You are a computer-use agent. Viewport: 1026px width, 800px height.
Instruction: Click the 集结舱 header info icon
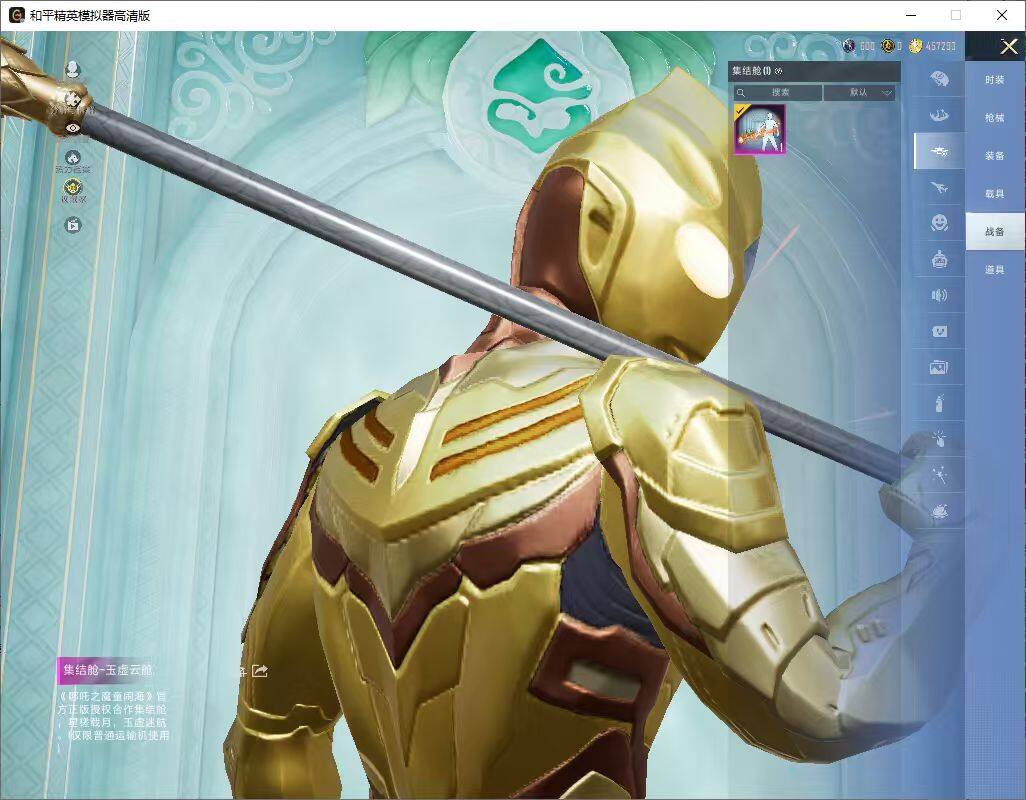(x=779, y=71)
